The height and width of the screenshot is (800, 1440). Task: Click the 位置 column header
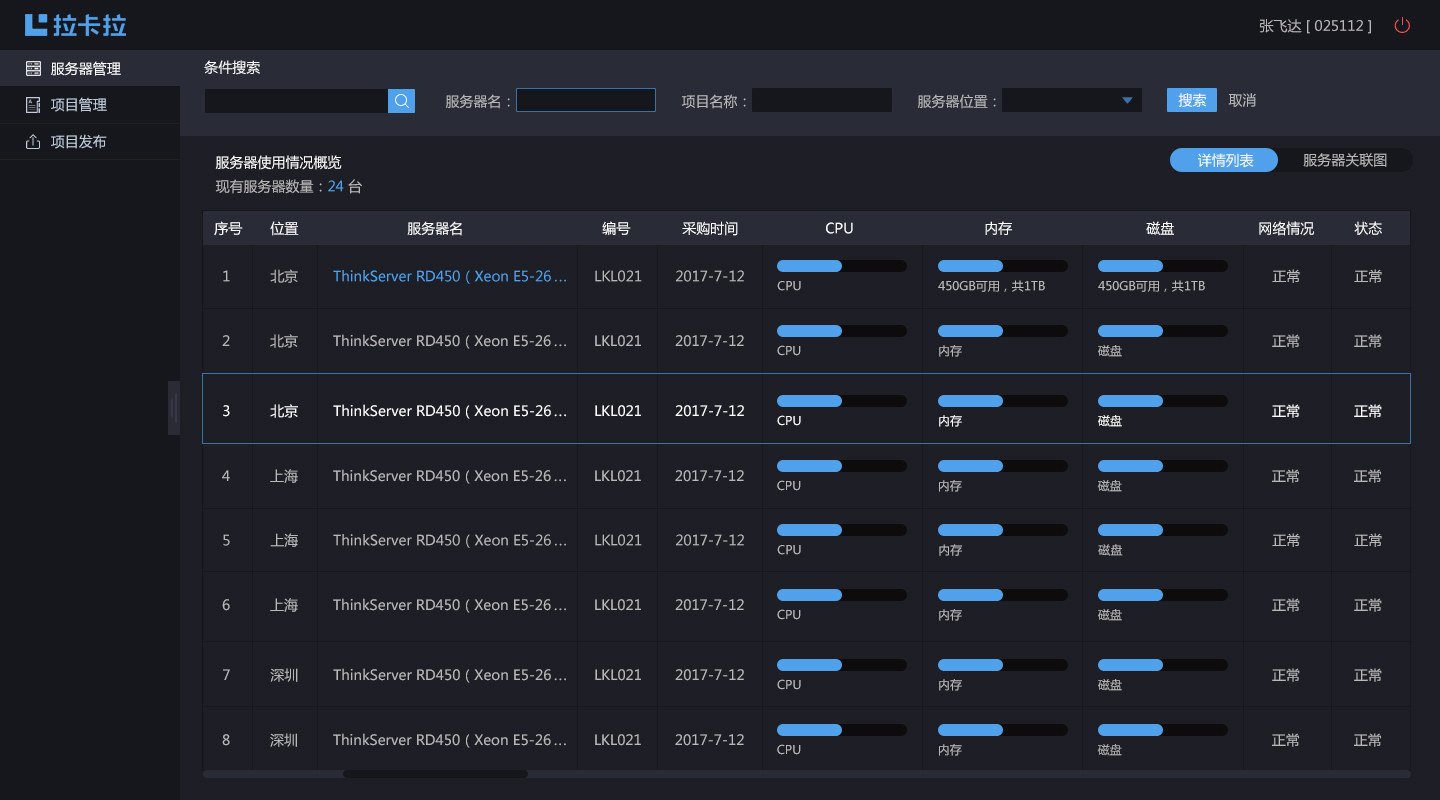[x=284, y=228]
